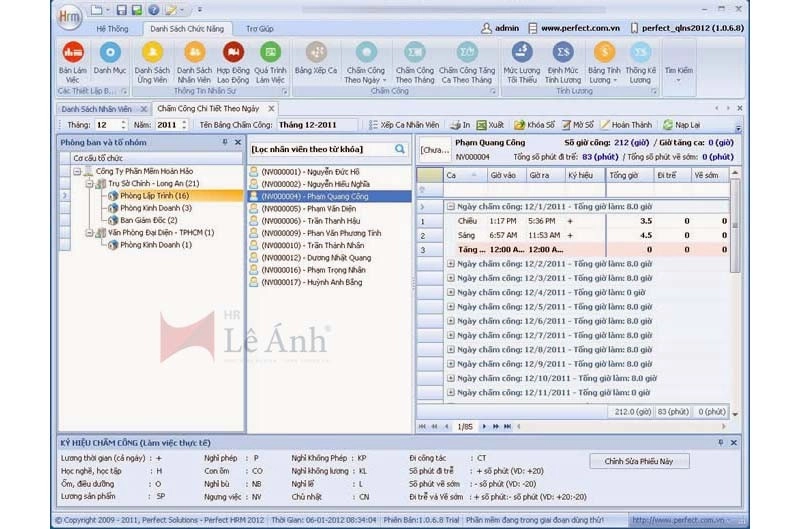Click the Xếp Ca Nhân Viên button
Screen dimensions: 800x529
403,125
